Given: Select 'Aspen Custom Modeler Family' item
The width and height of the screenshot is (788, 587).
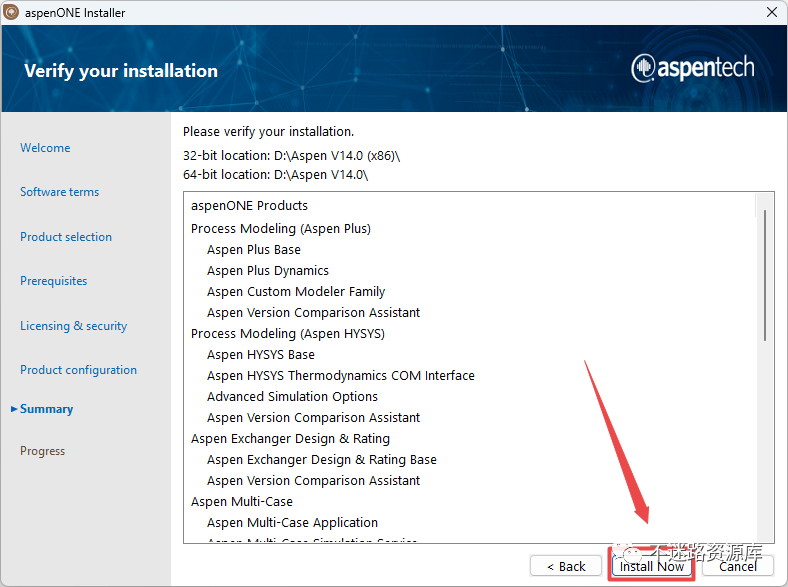Looking at the screenshot, I should (296, 291).
